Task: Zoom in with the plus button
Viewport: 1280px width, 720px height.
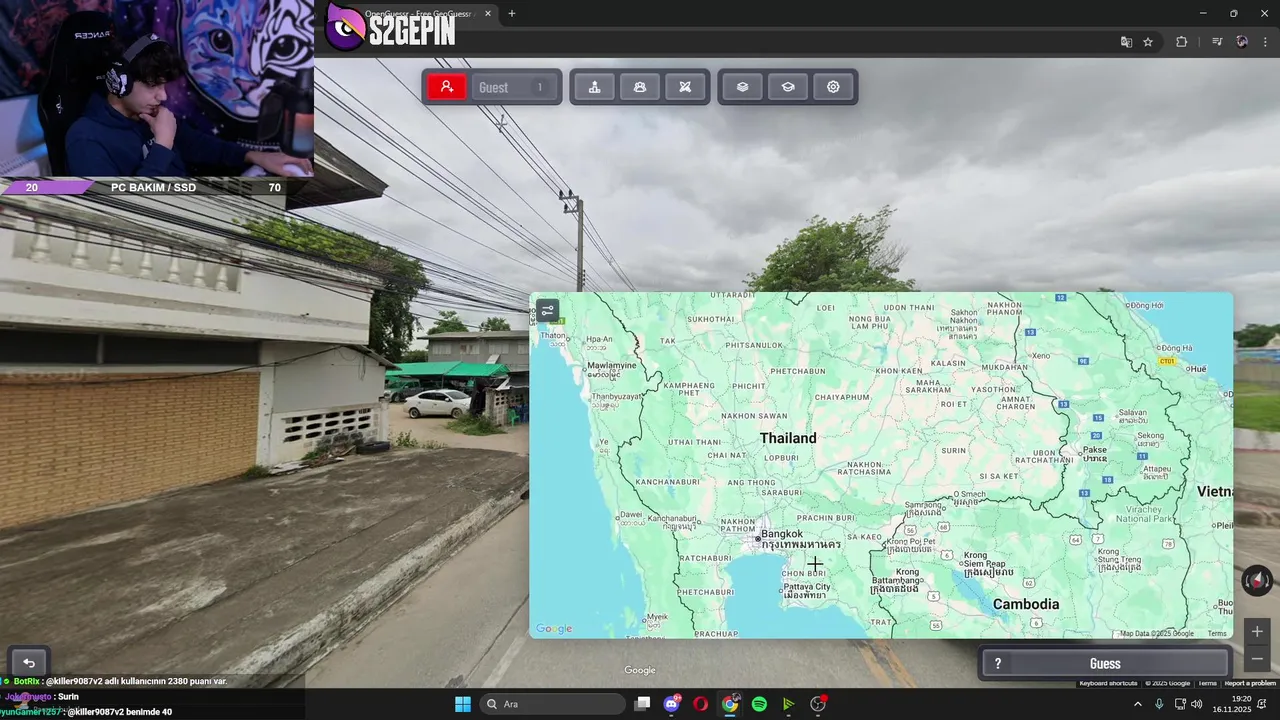Action: pos(1257,631)
